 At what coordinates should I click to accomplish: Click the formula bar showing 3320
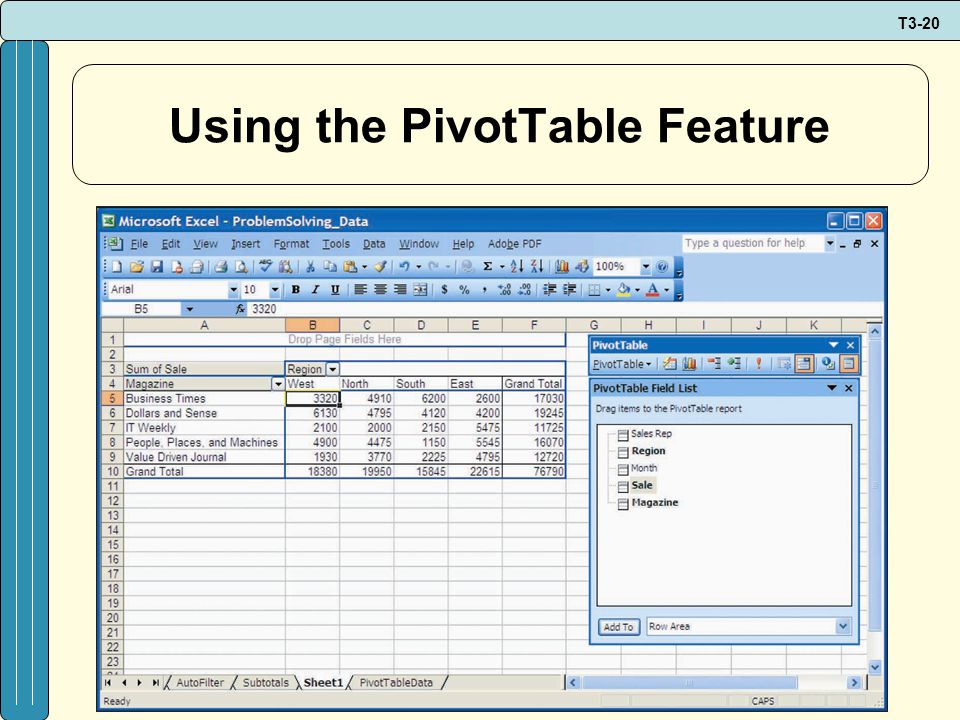(563, 309)
